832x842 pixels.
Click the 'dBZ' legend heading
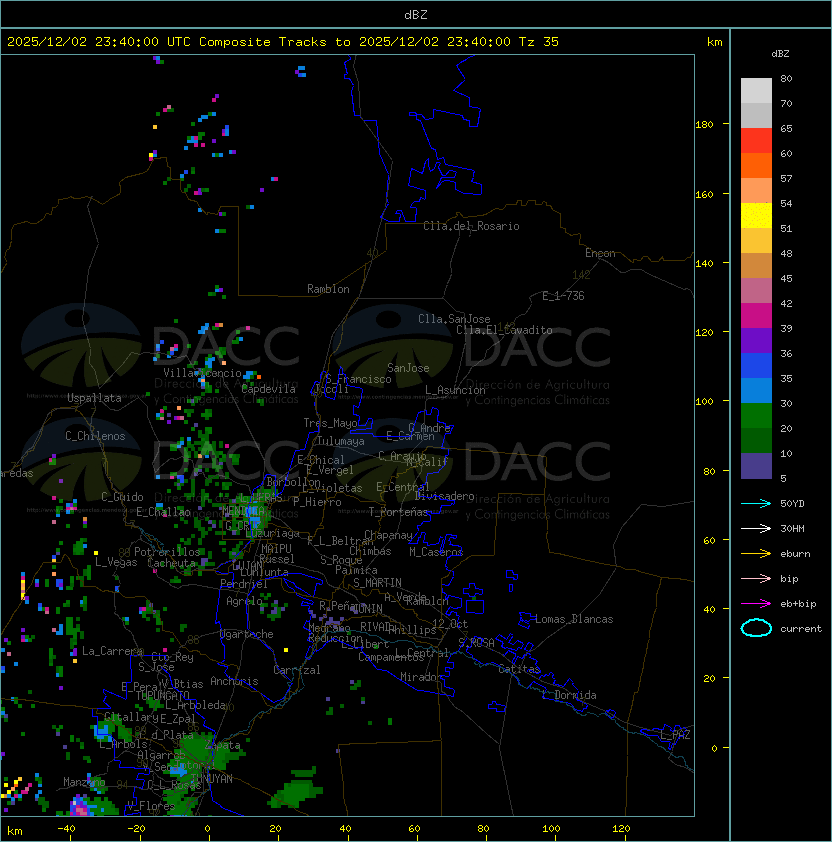tap(780, 54)
